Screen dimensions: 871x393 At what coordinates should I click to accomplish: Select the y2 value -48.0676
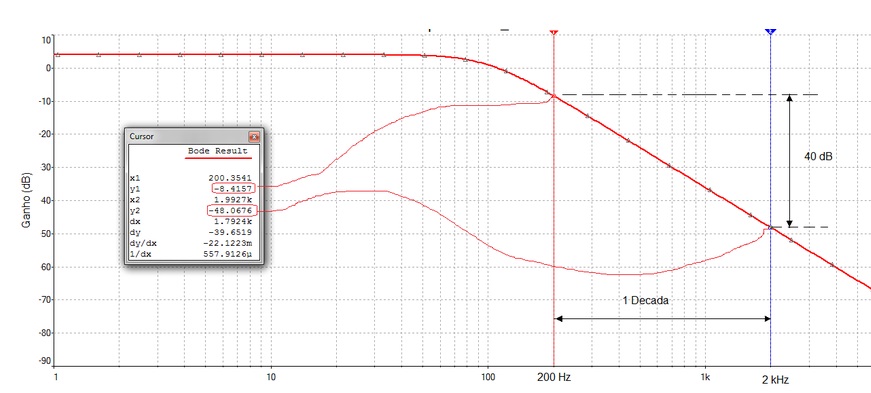(231, 211)
